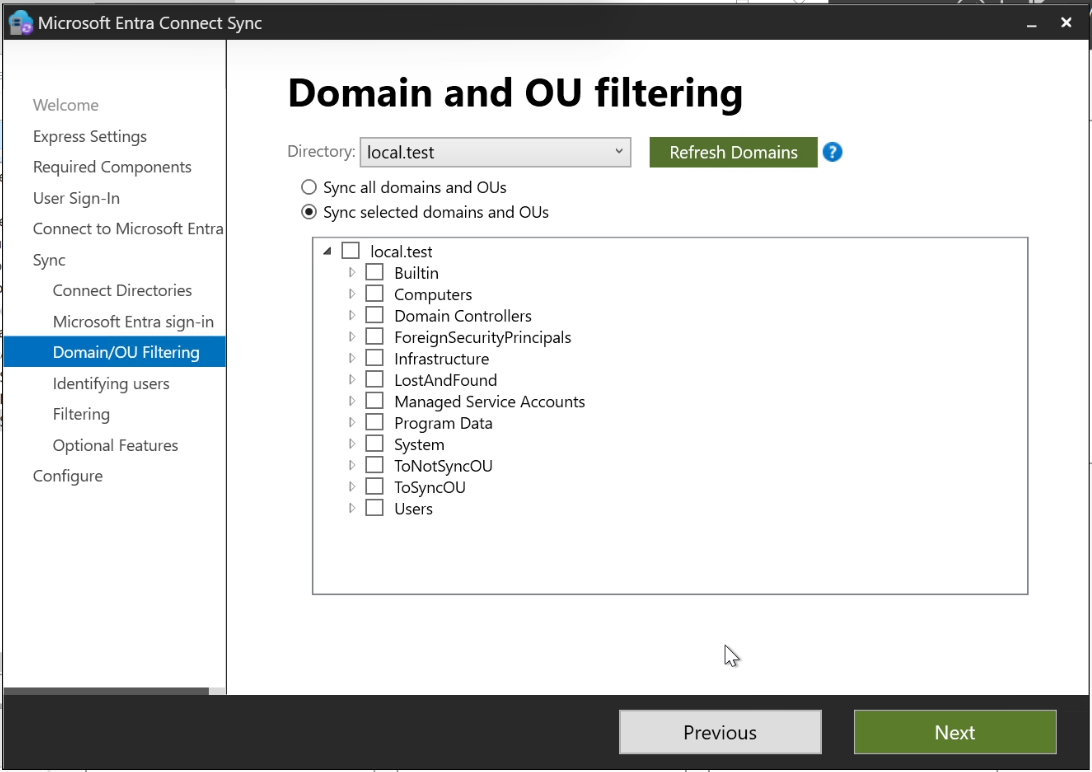Expand the Domain Controllers node arrow

click(x=352, y=315)
